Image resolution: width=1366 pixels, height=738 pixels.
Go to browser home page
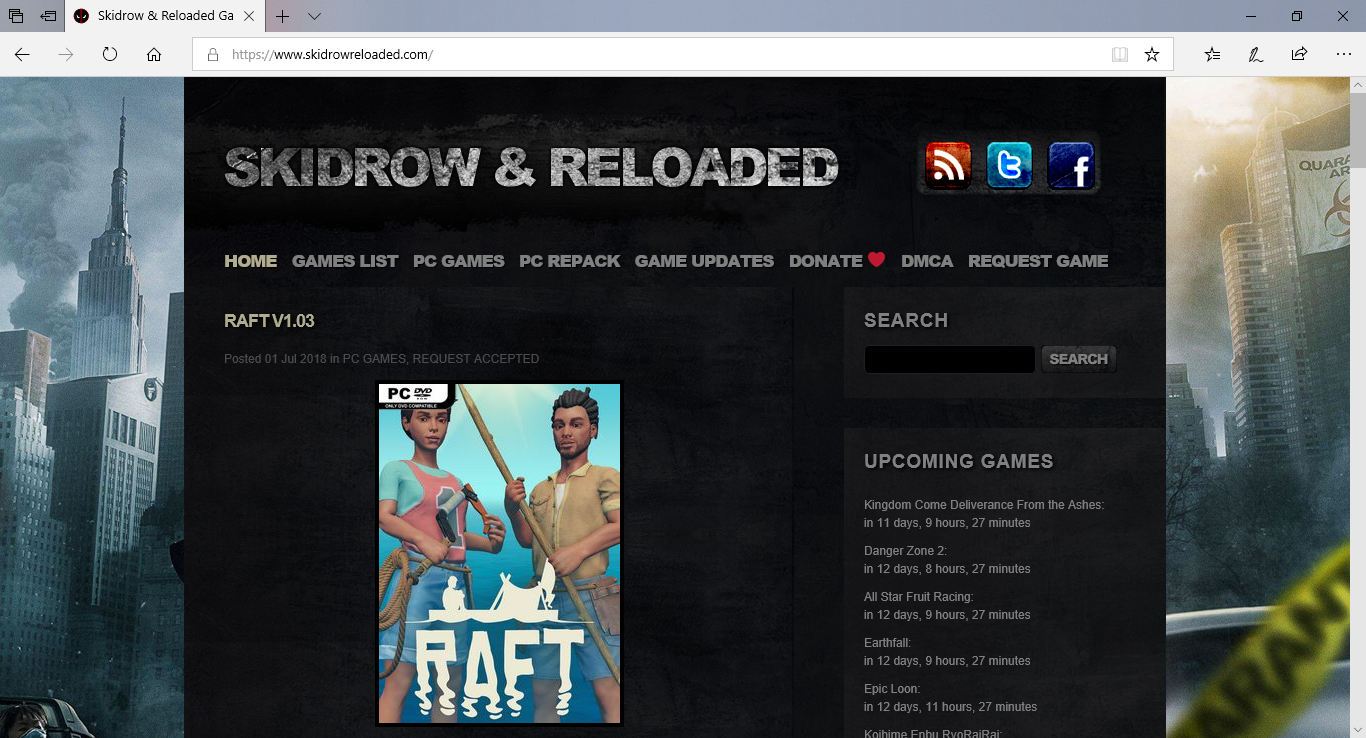click(154, 54)
